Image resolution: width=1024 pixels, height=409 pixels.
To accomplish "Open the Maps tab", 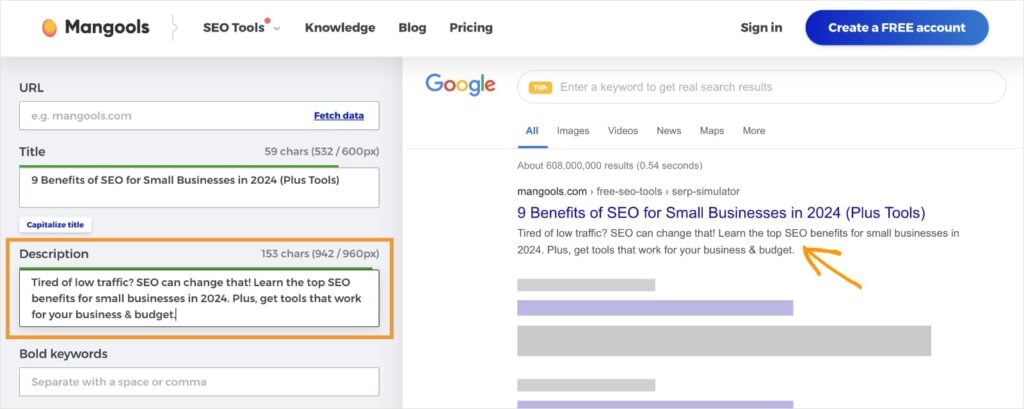I will [x=712, y=131].
